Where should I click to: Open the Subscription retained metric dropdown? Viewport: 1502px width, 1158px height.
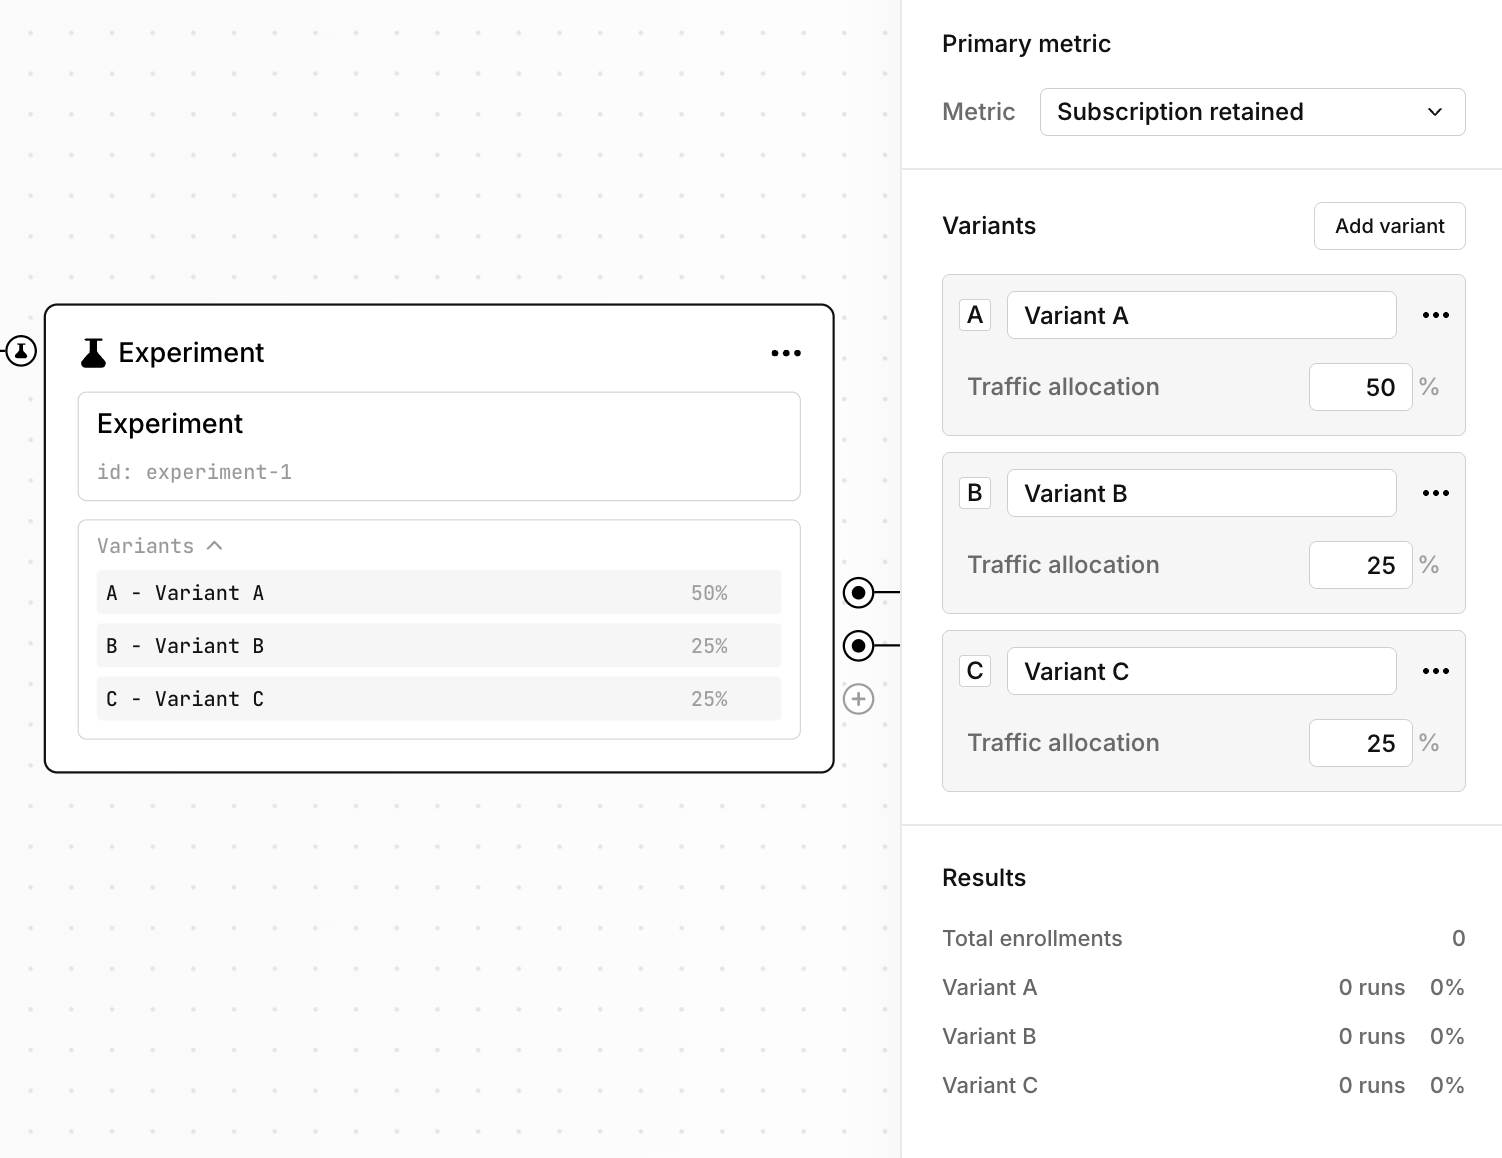pyautogui.click(x=1252, y=112)
